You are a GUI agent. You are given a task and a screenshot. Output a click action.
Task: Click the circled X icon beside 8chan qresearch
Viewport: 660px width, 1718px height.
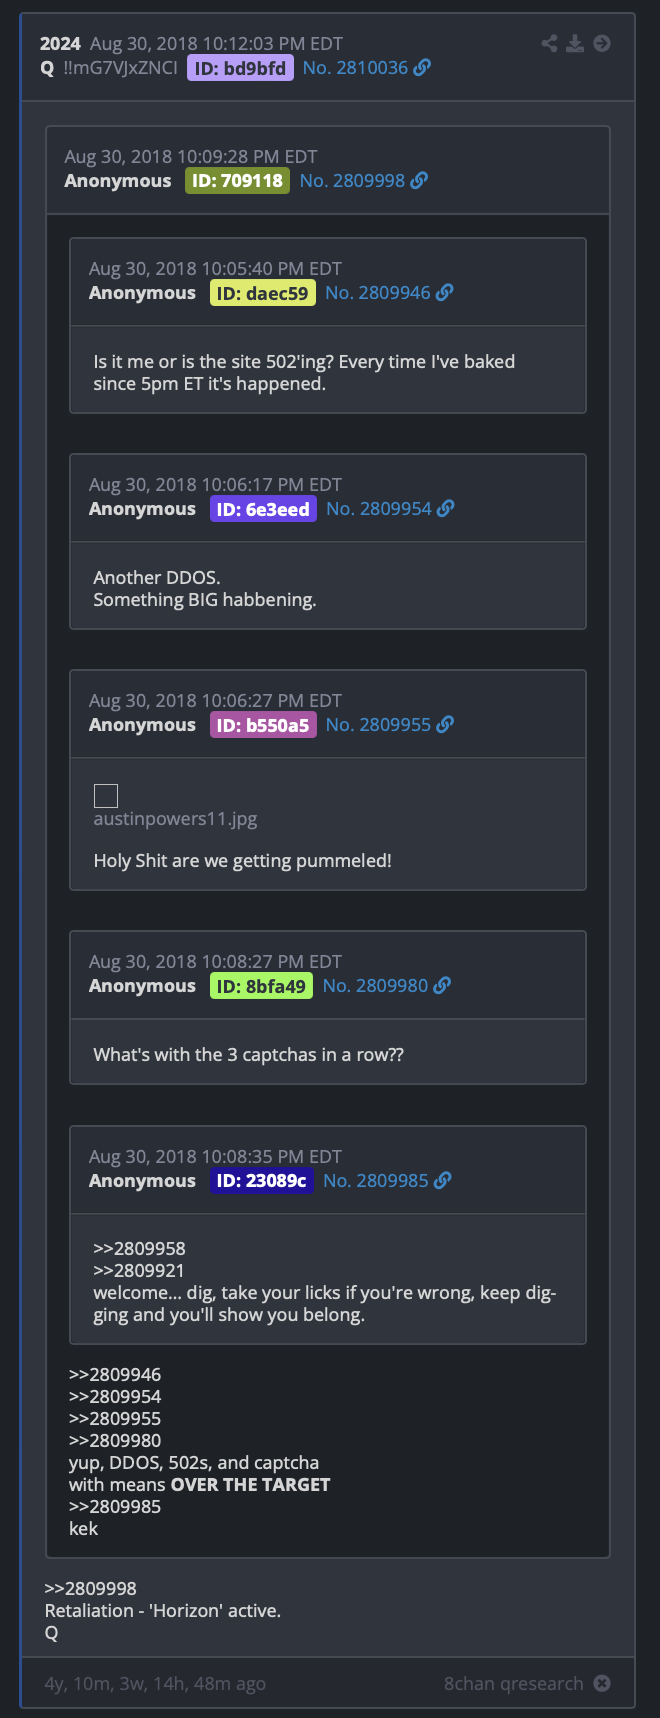602,1683
